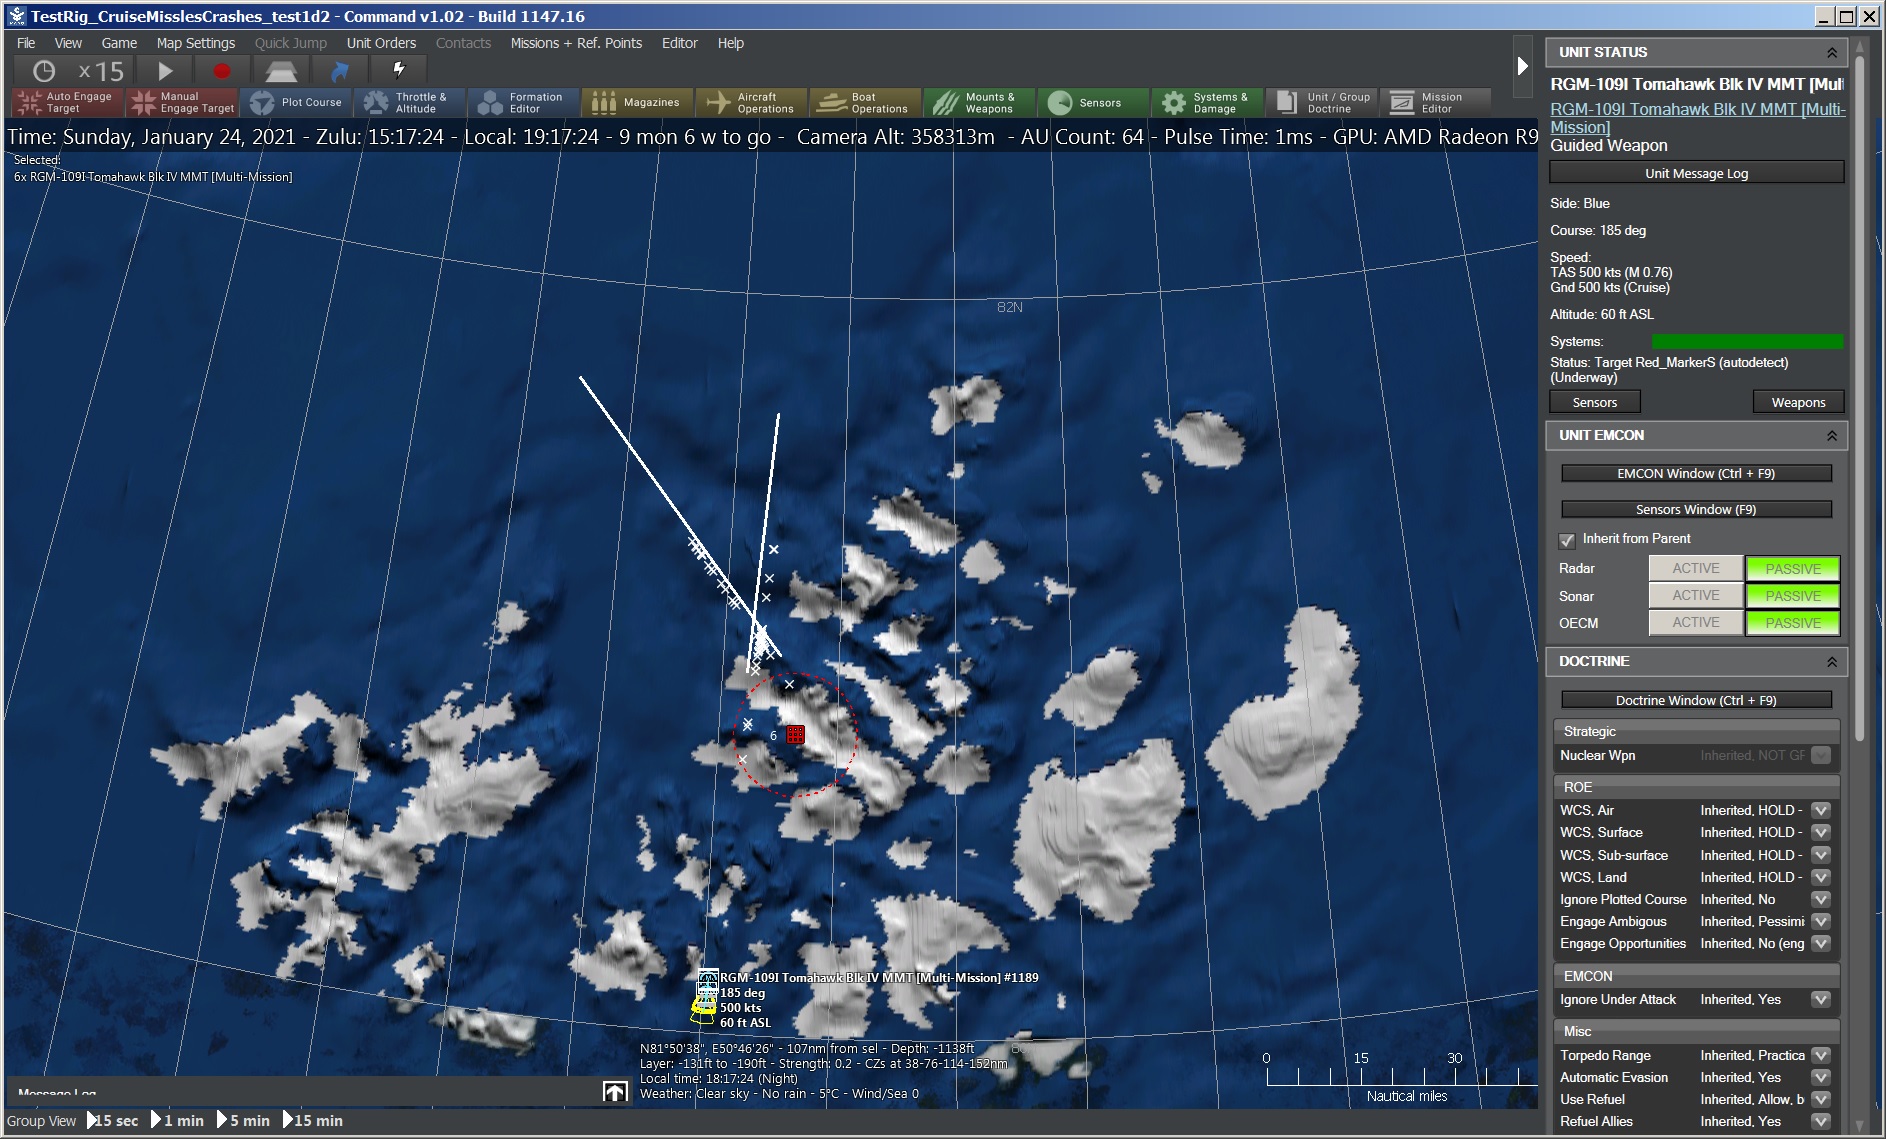The width and height of the screenshot is (1886, 1139).
Task: Open Doctrine Window (Ctrl + F9)
Action: click(x=1696, y=700)
